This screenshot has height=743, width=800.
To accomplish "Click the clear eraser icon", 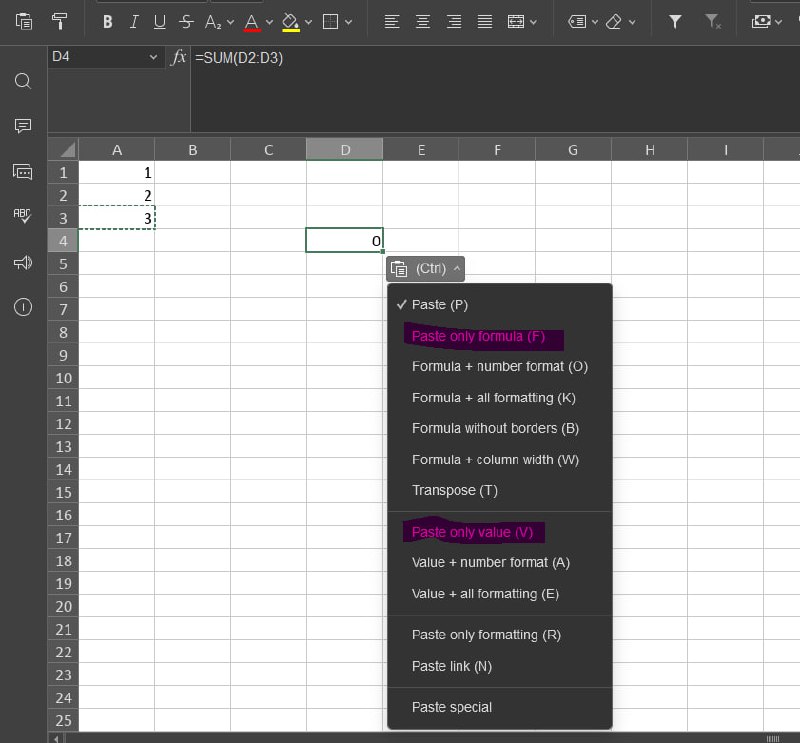I will (x=614, y=22).
